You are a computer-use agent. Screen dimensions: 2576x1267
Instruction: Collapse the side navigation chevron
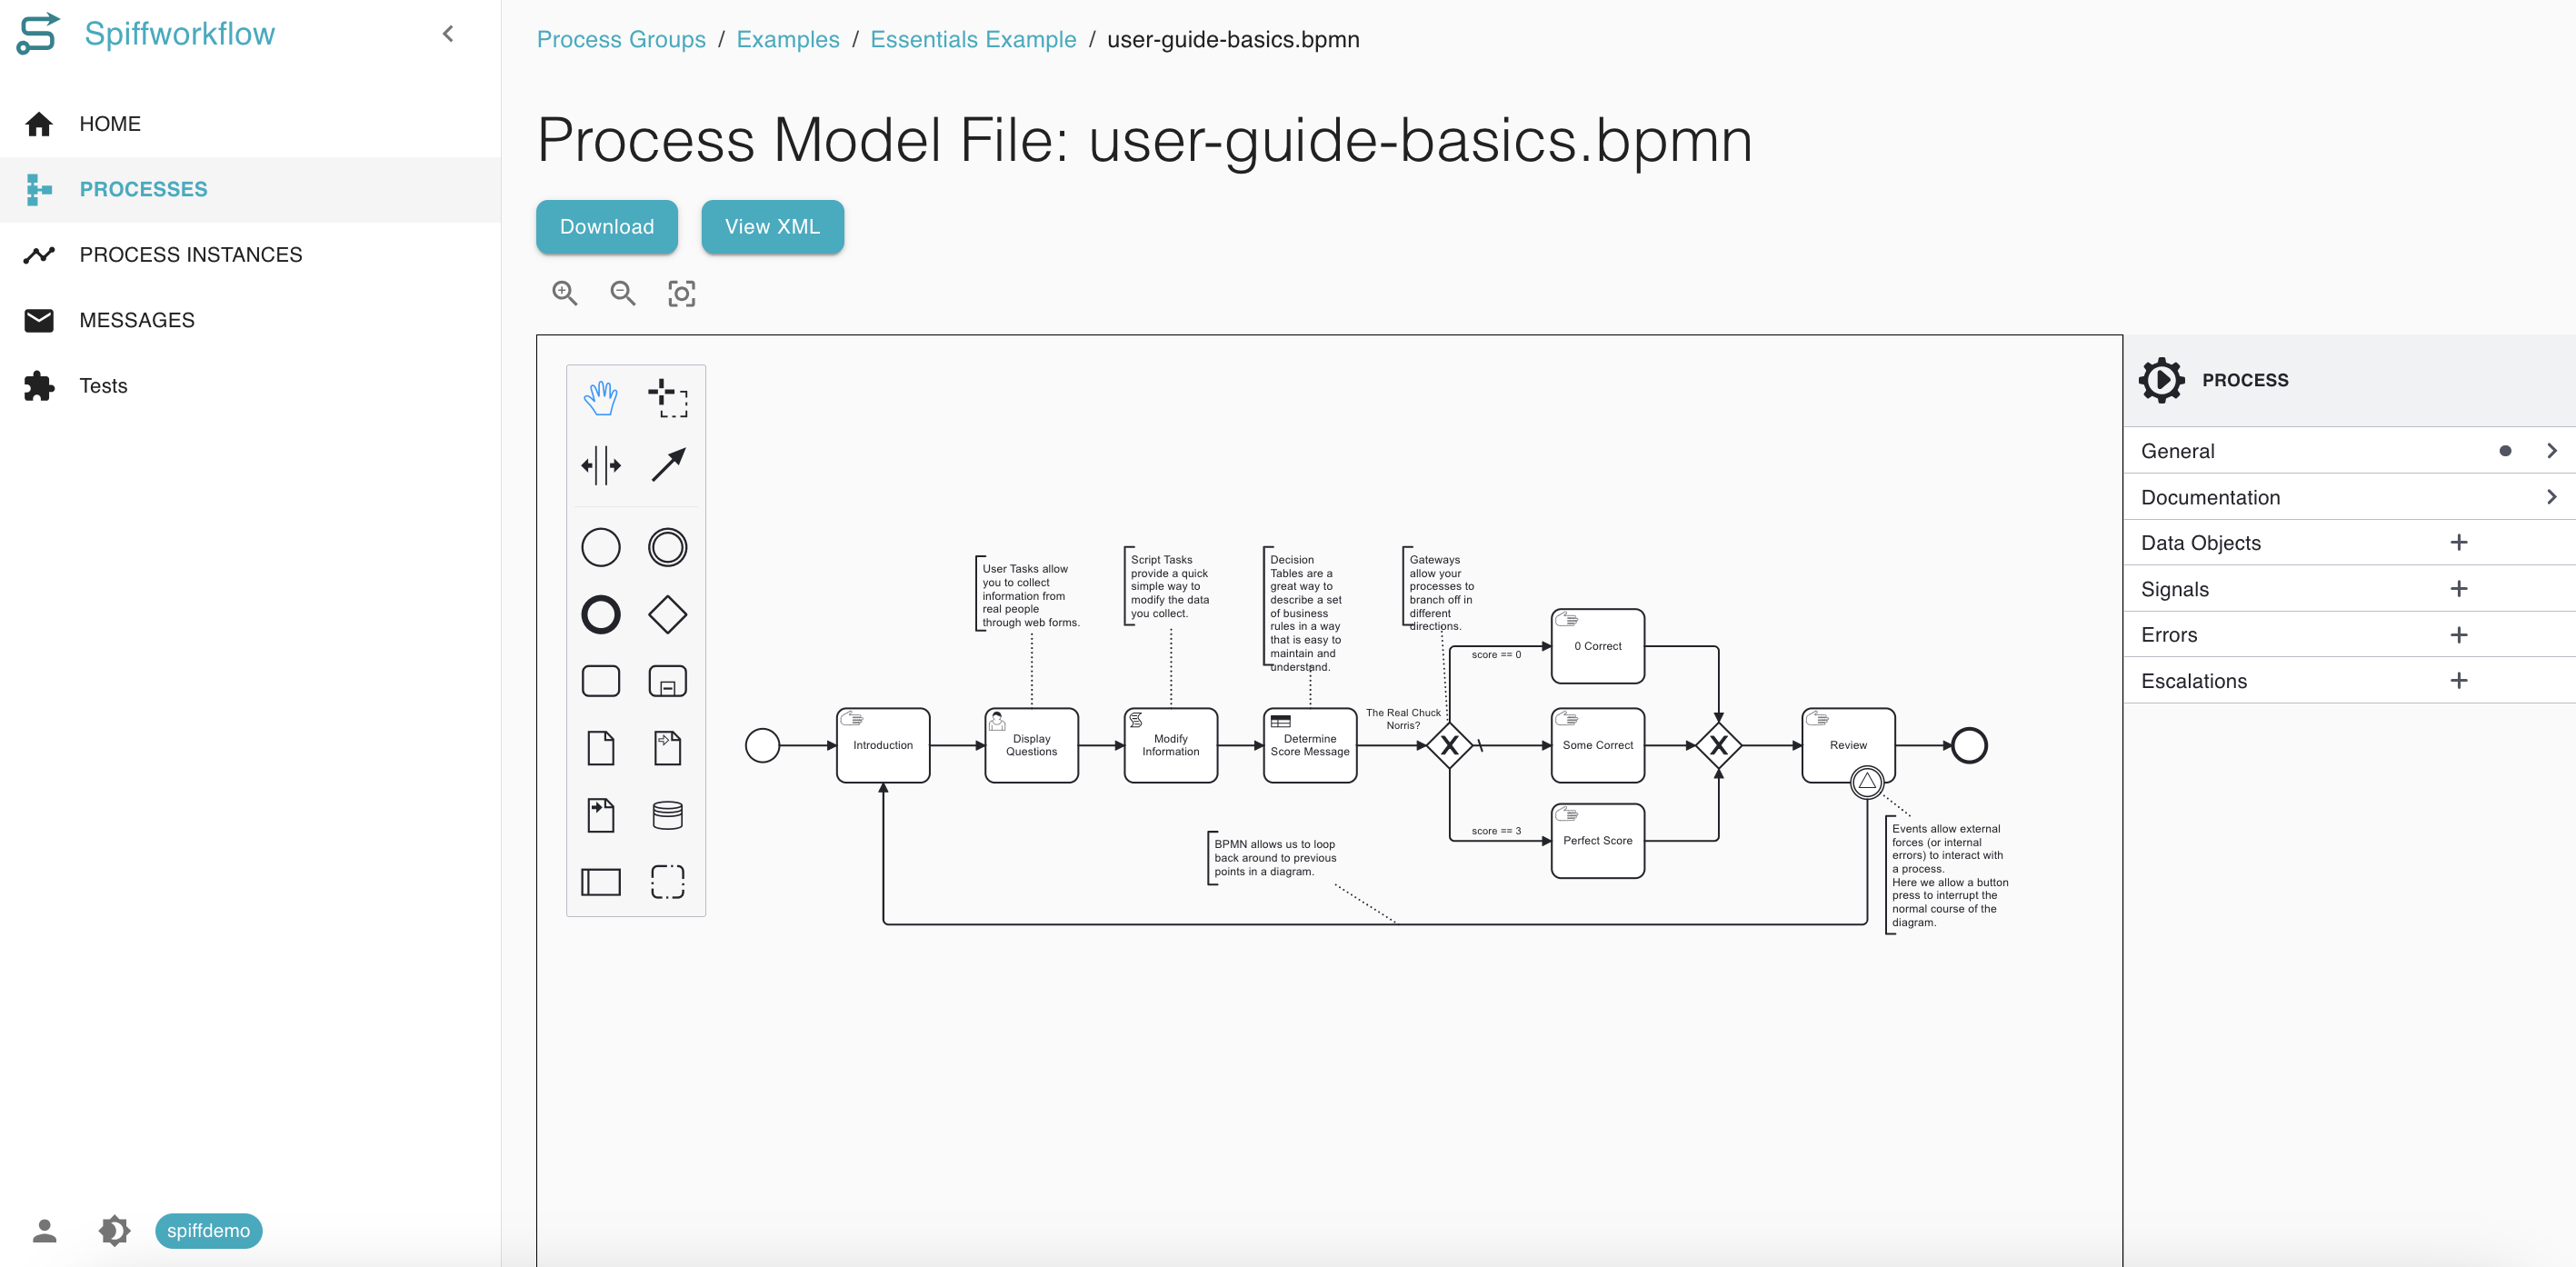pos(448,34)
